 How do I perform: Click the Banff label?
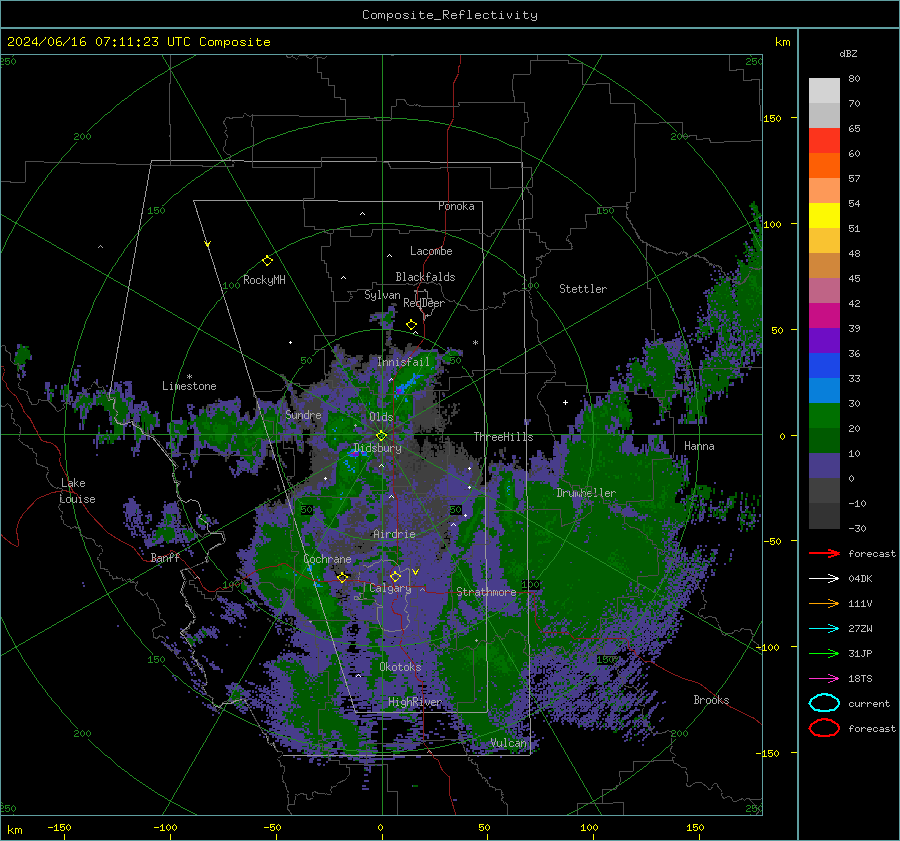click(165, 558)
